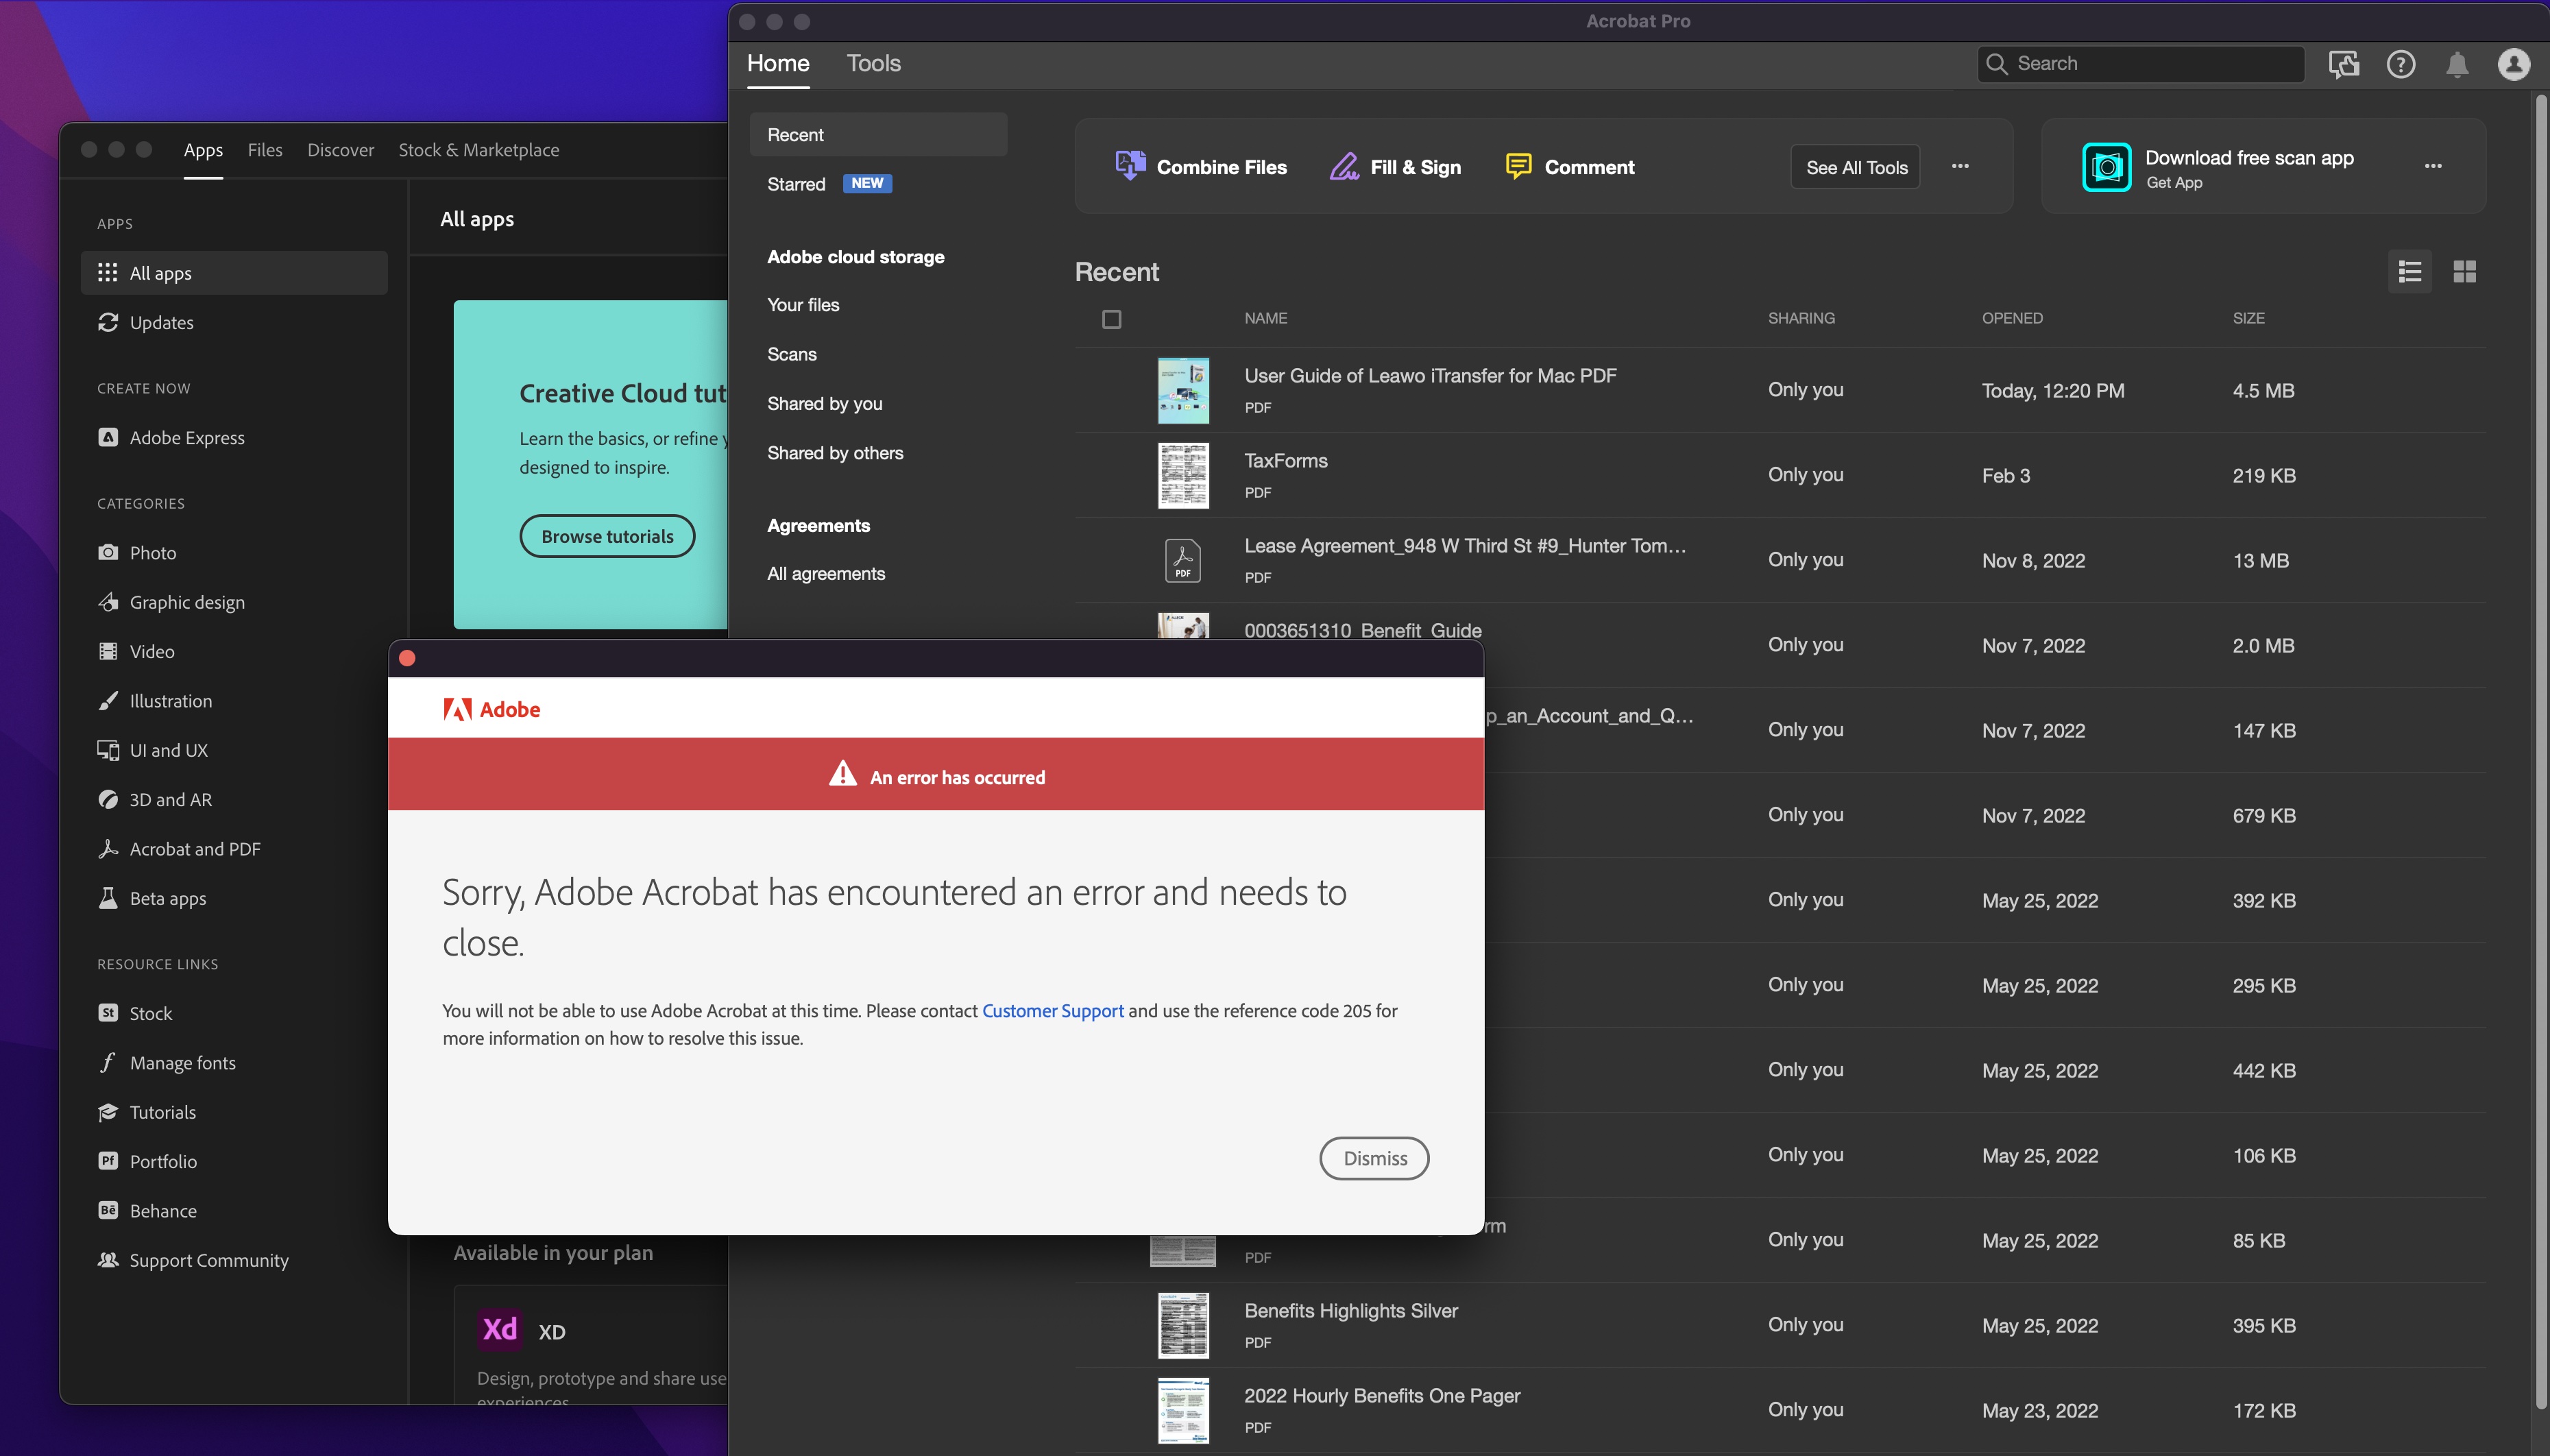Open Help using the question mark icon
Screen dimensions: 2550x1456
pyautogui.click(x=2401, y=63)
